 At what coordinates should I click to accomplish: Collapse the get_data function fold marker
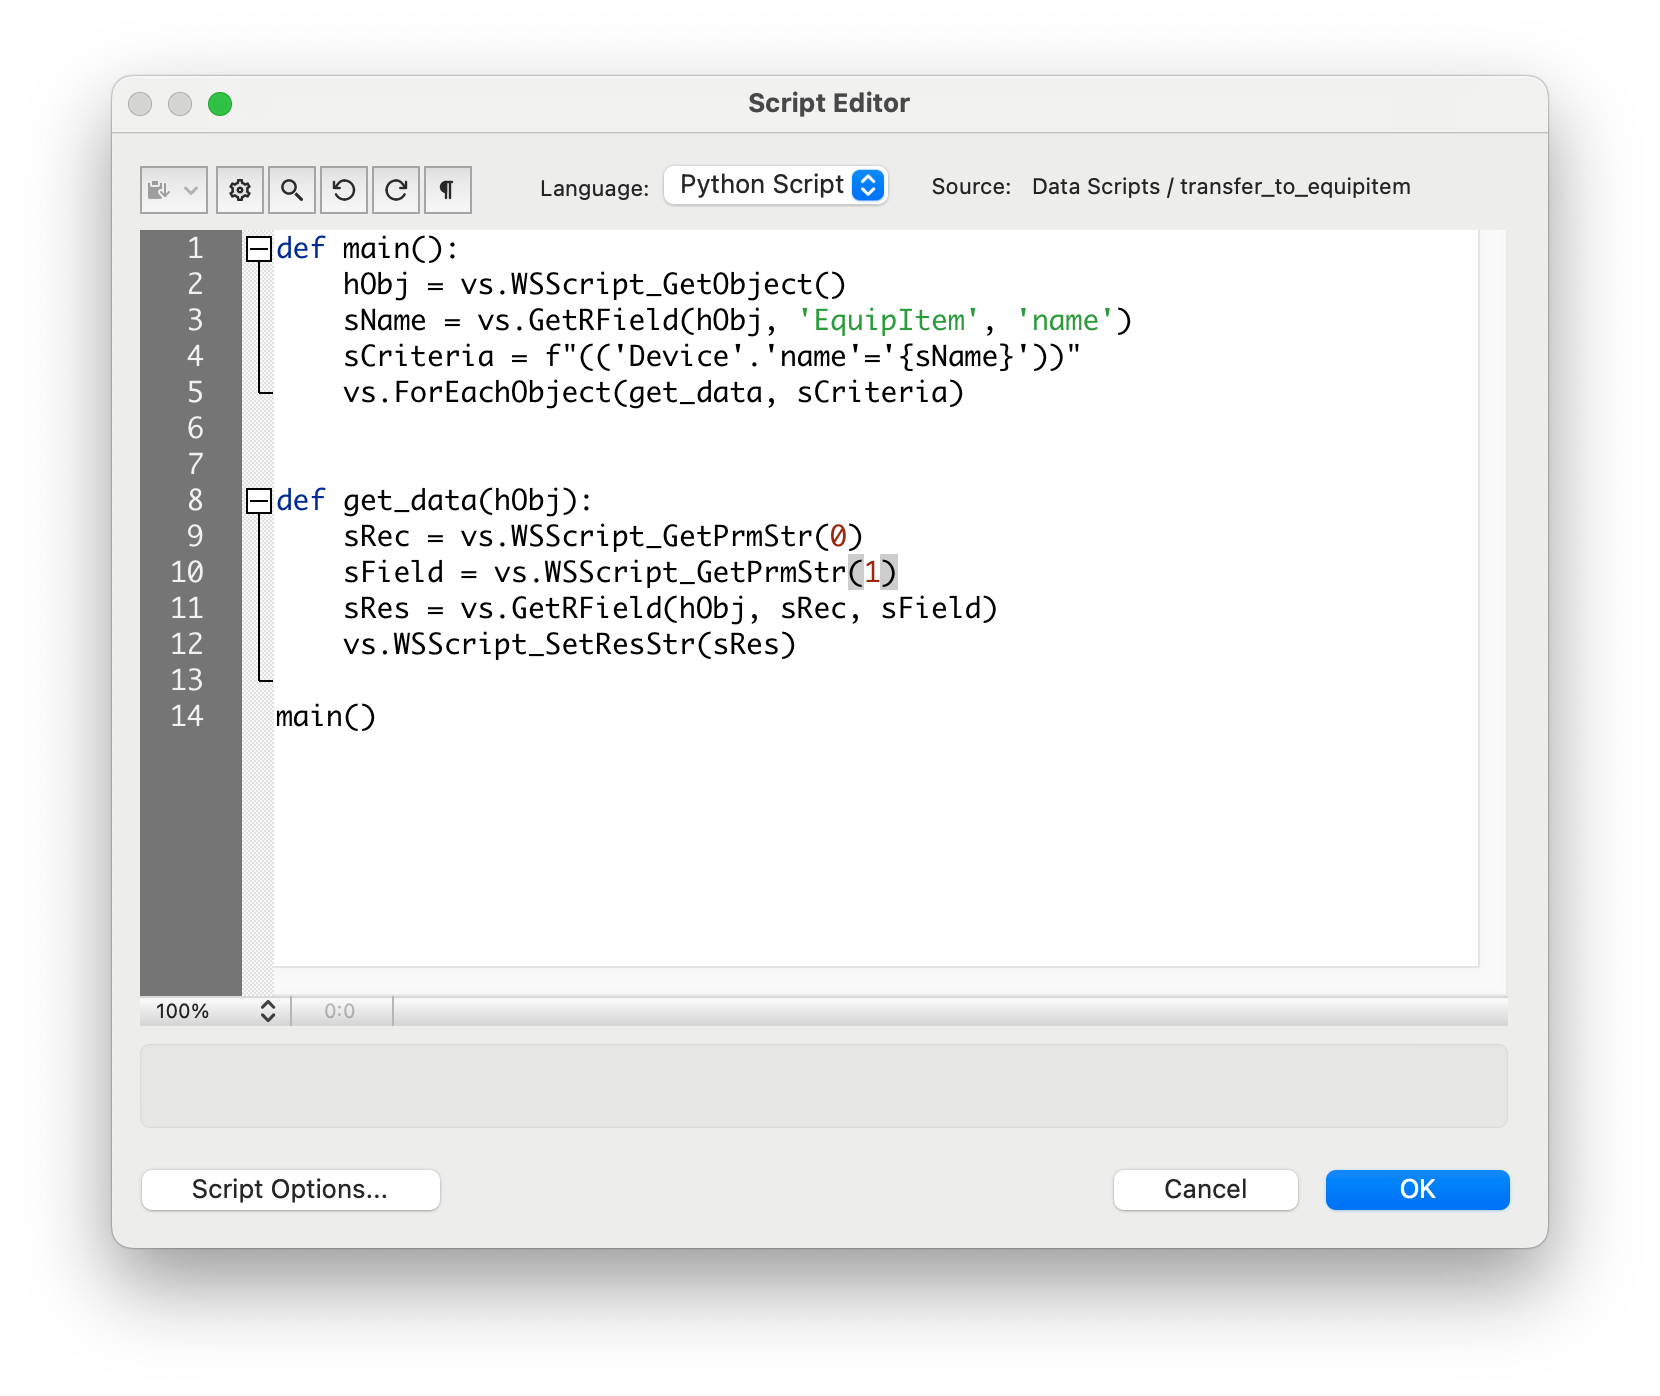click(259, 501)
